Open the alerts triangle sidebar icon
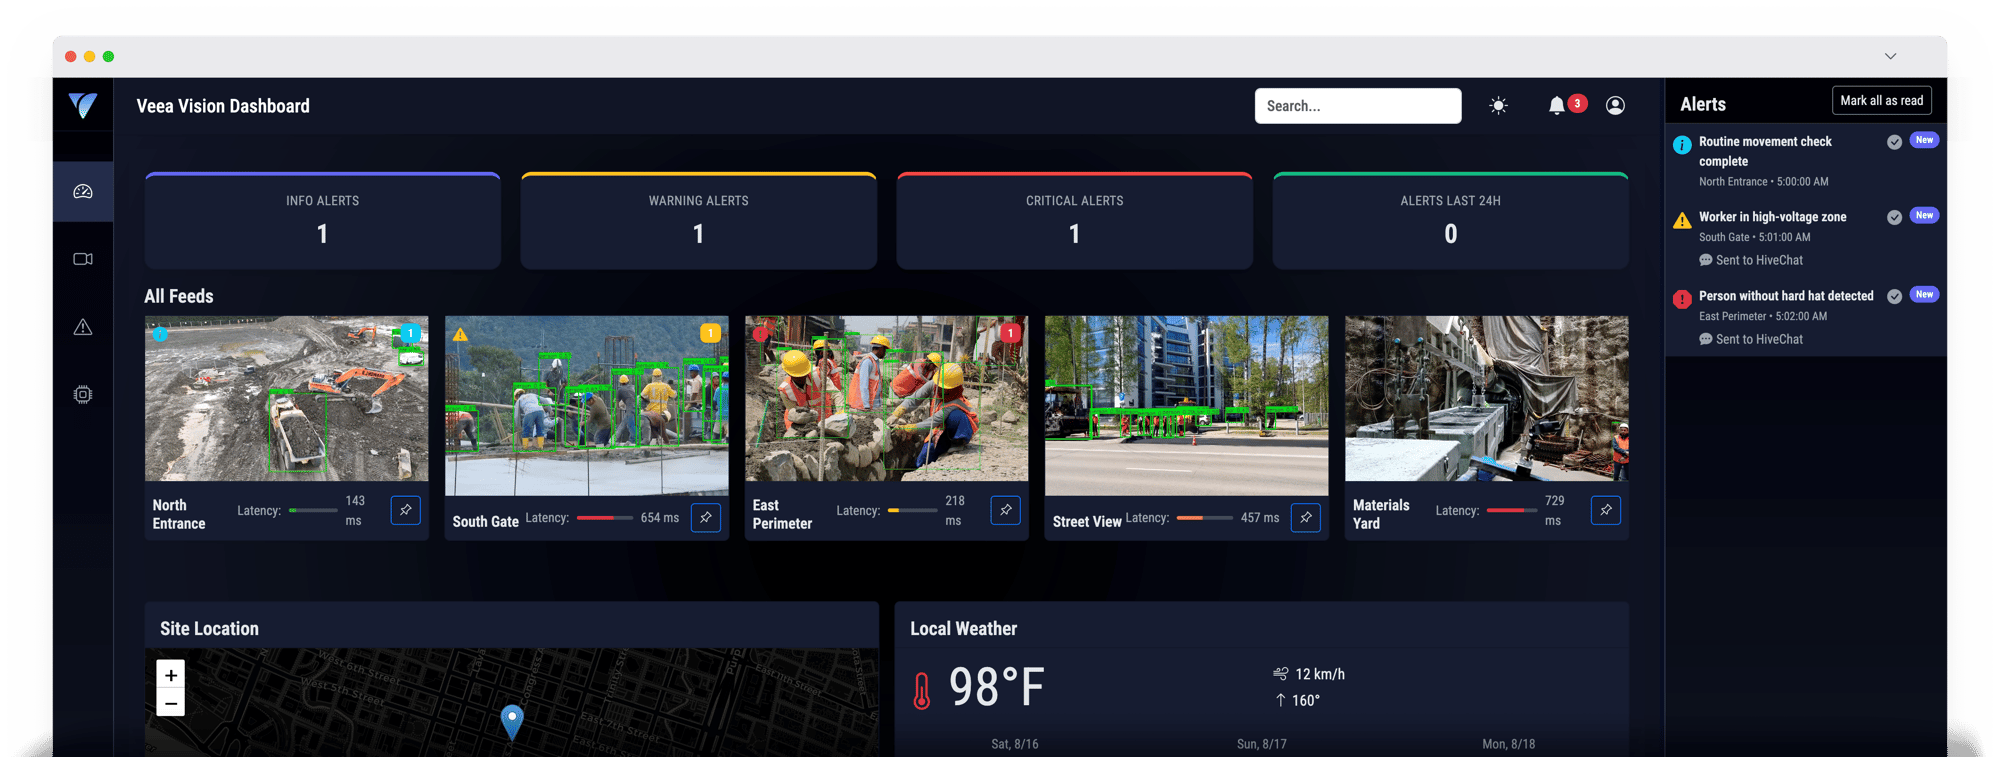 click(x=83, y=327)
